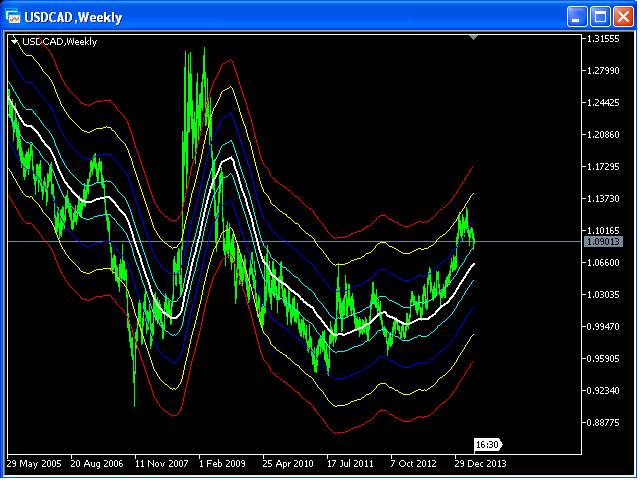
Task: Click the 1.13730 price scale value
Action: tap(603, 198)
